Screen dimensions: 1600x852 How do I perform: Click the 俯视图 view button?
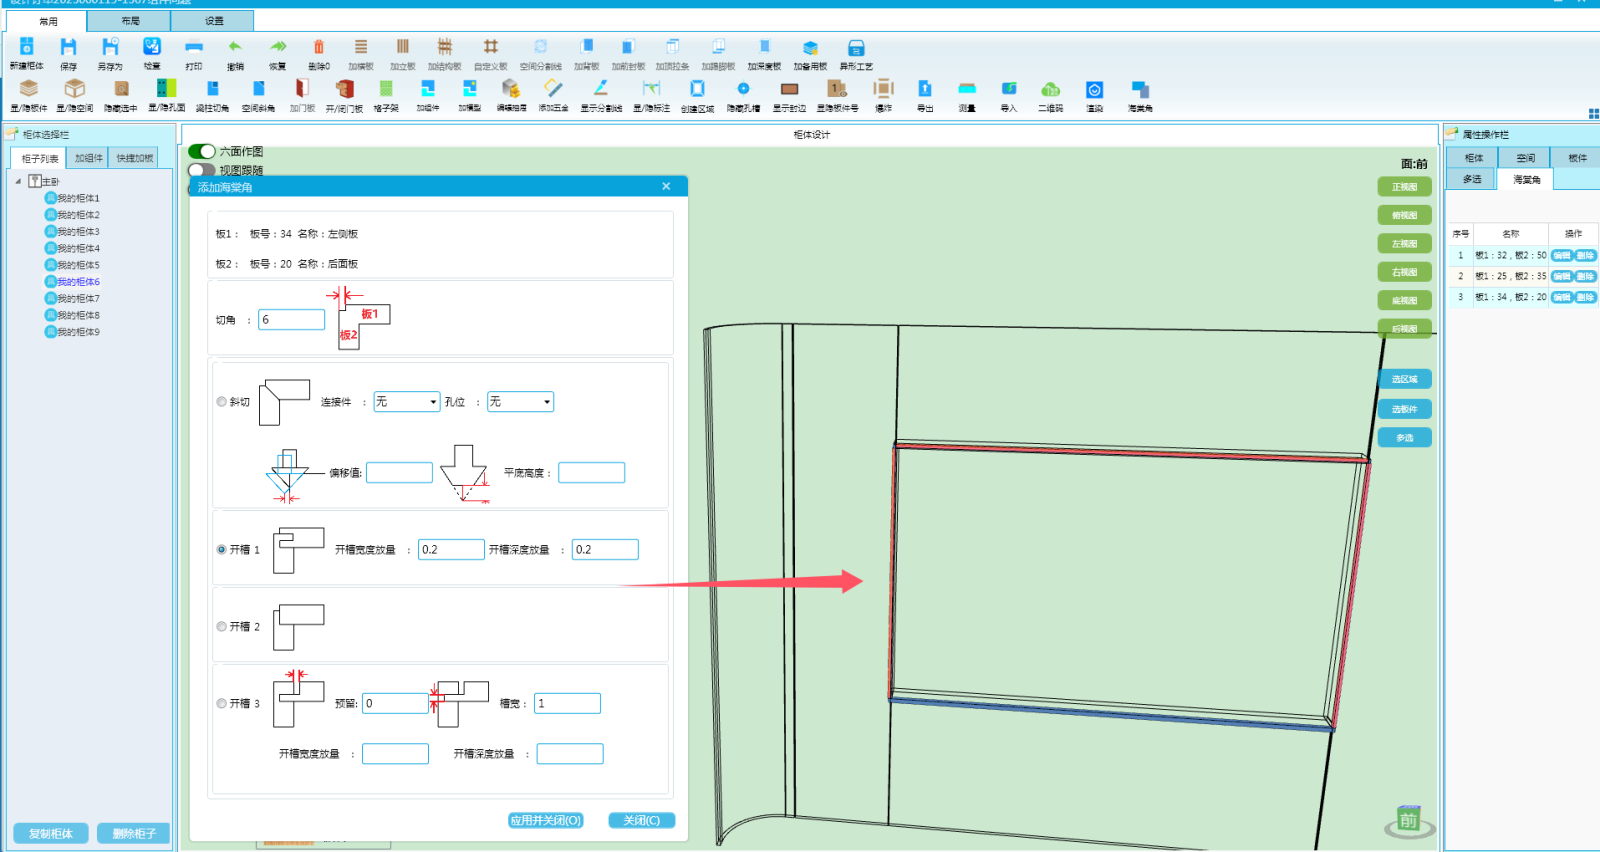1405,215
